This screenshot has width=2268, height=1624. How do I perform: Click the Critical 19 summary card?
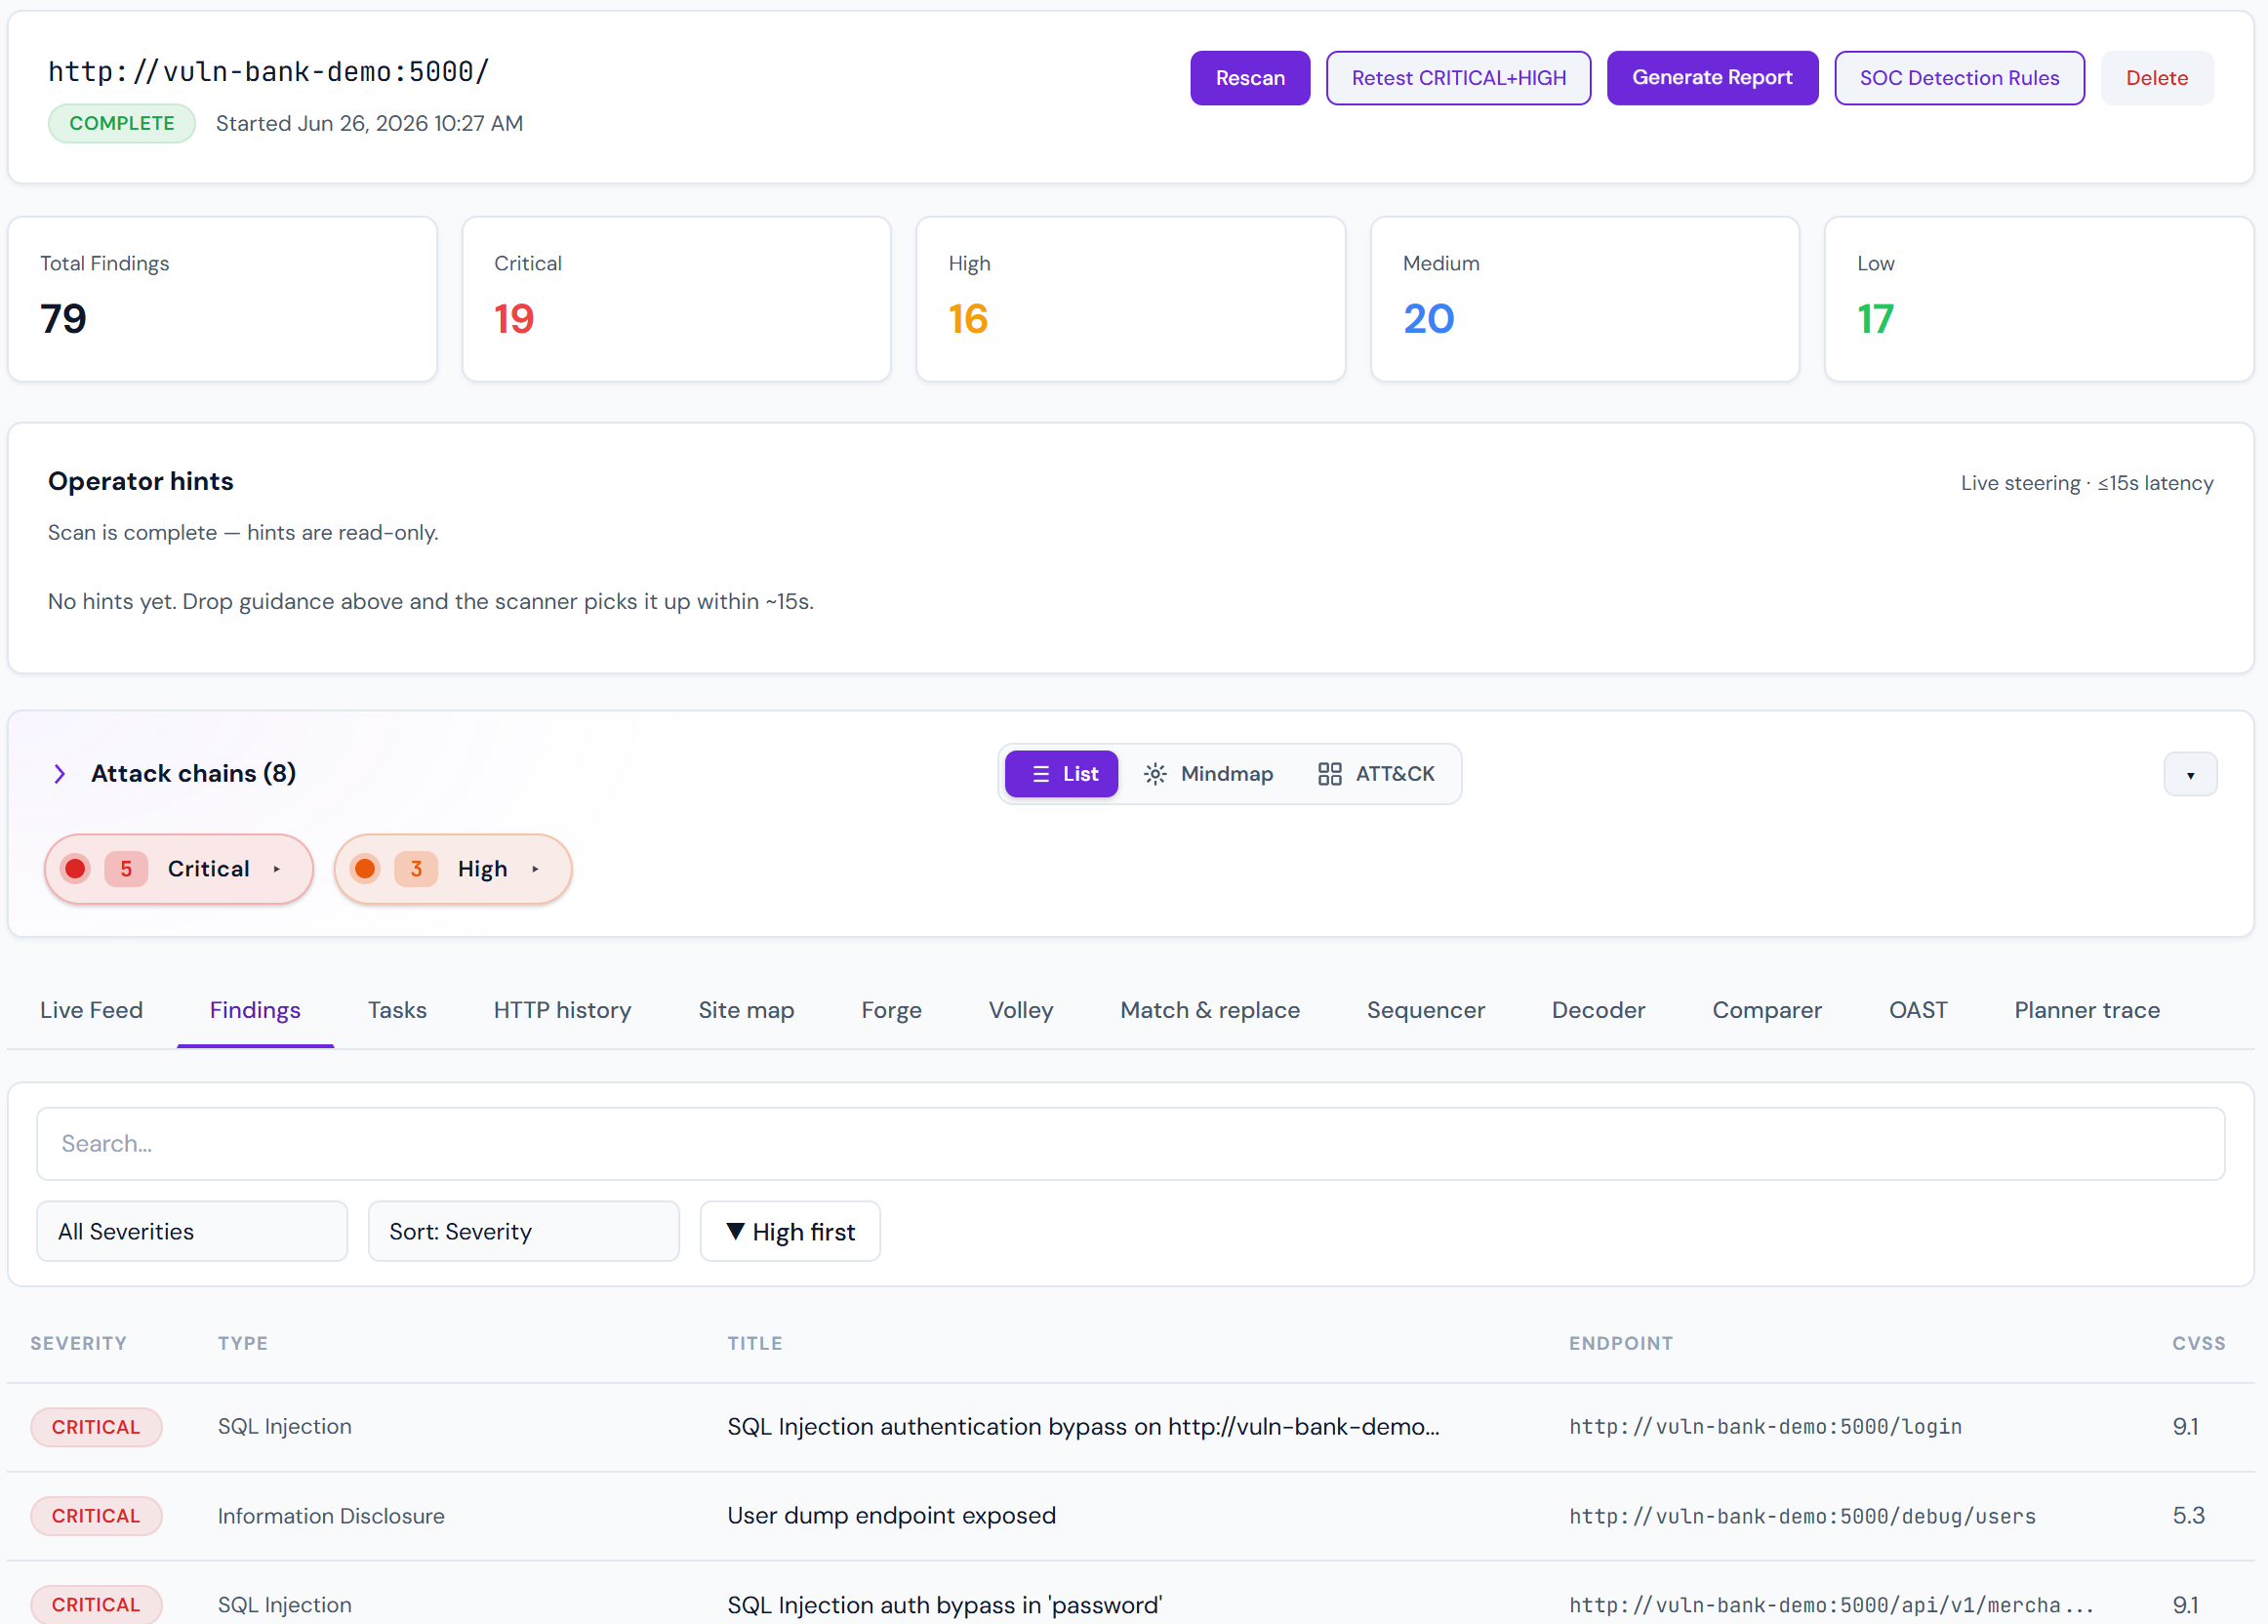(676, 299)
